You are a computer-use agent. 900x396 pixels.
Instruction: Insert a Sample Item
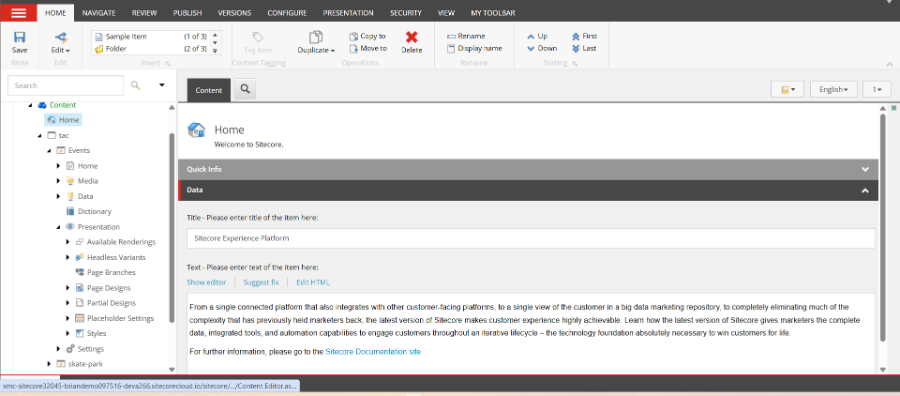coord(126,36)
